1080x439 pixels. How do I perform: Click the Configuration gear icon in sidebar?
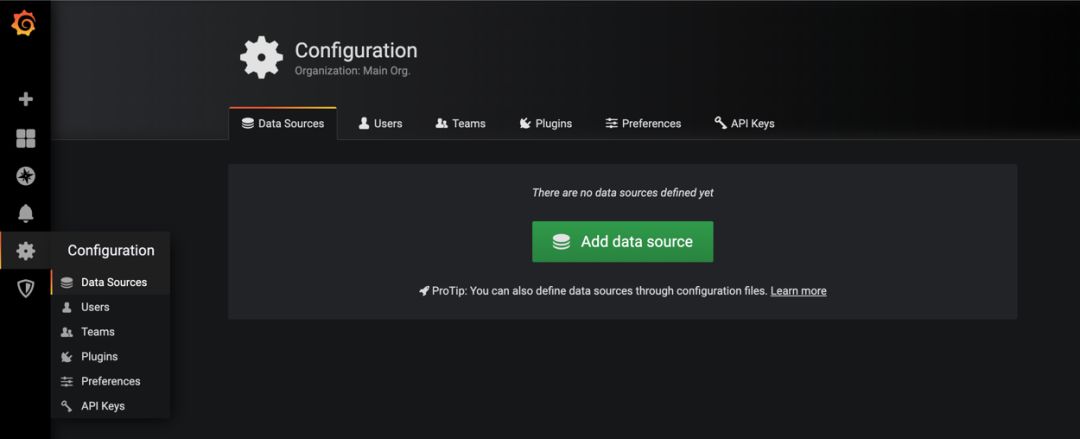coord(25,251)
